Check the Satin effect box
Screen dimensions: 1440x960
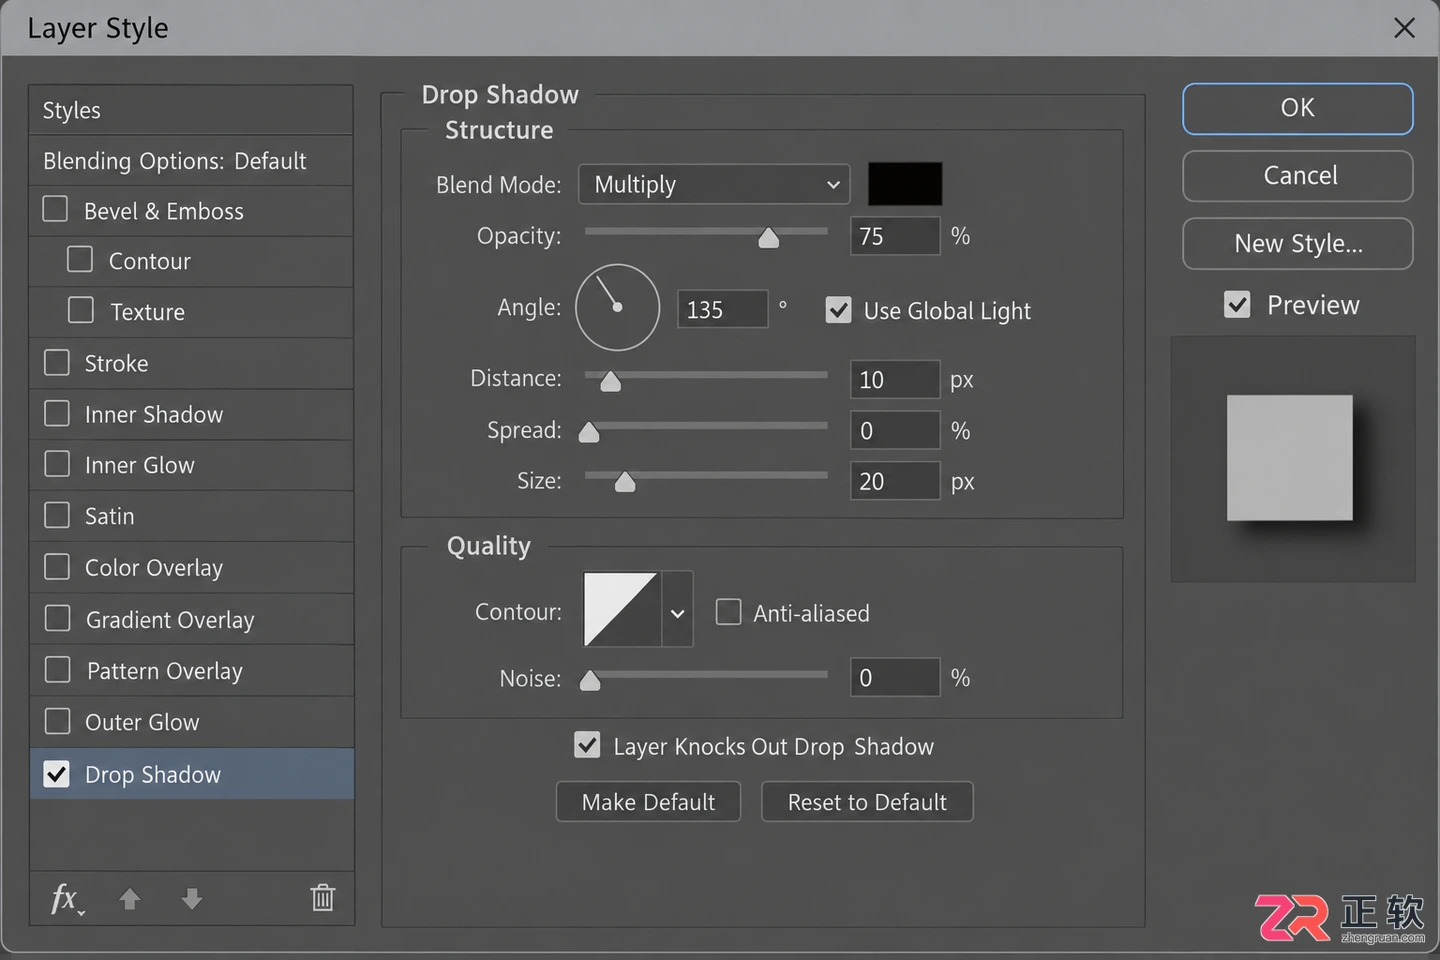point(57,515)
